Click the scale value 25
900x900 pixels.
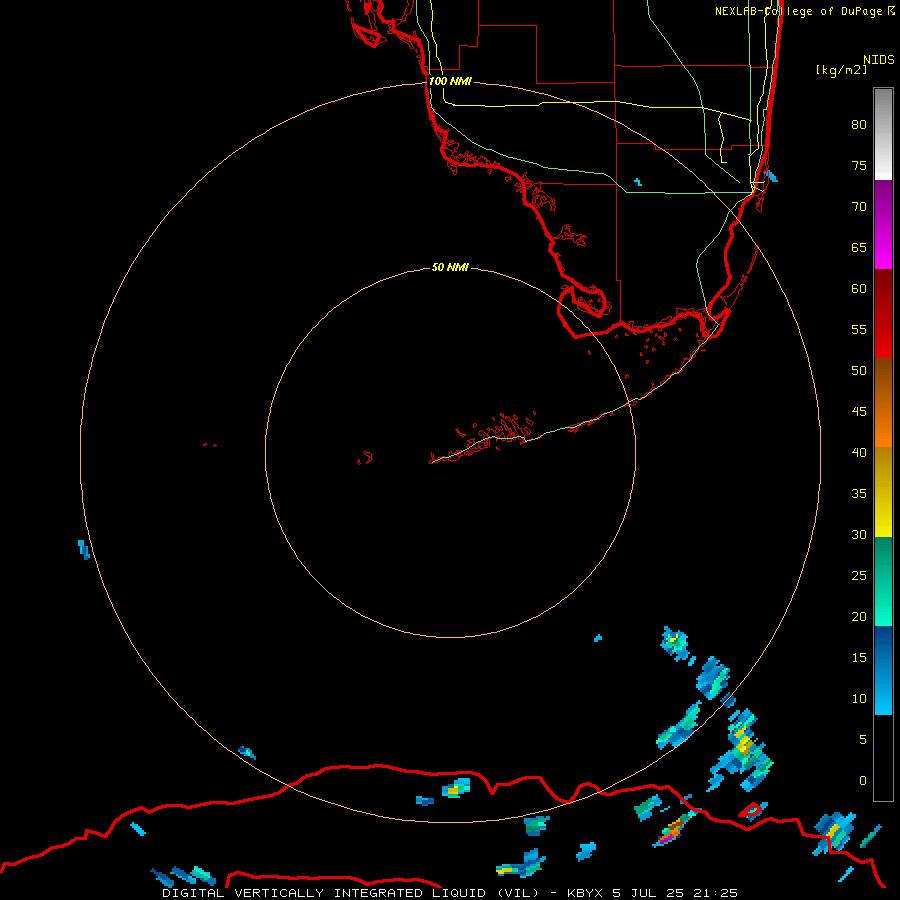click(859, 576)
